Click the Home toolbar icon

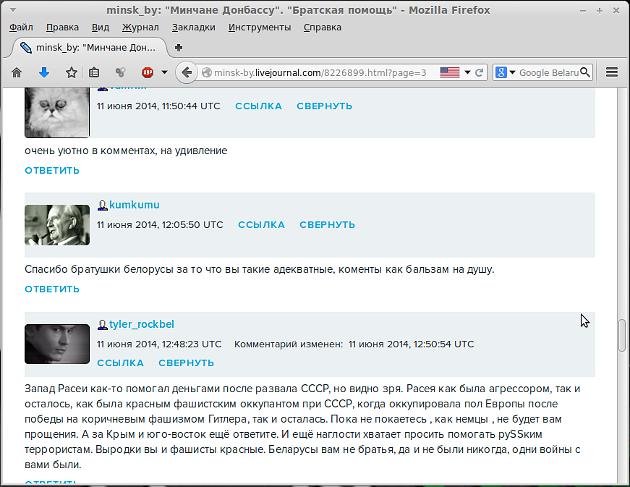pos(16,72)
